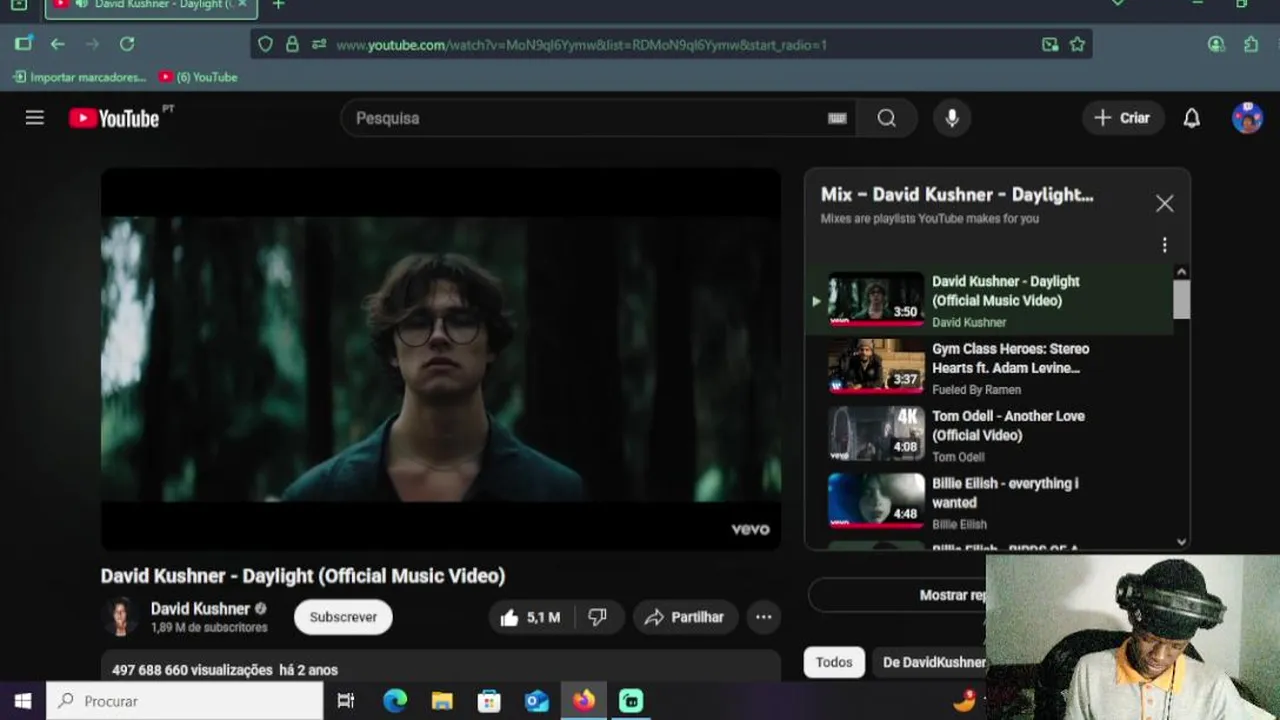The width and height of the screenshot is (1280, 720).
Task: Dislike the video with thumbs down
Action: pos(598,618)
